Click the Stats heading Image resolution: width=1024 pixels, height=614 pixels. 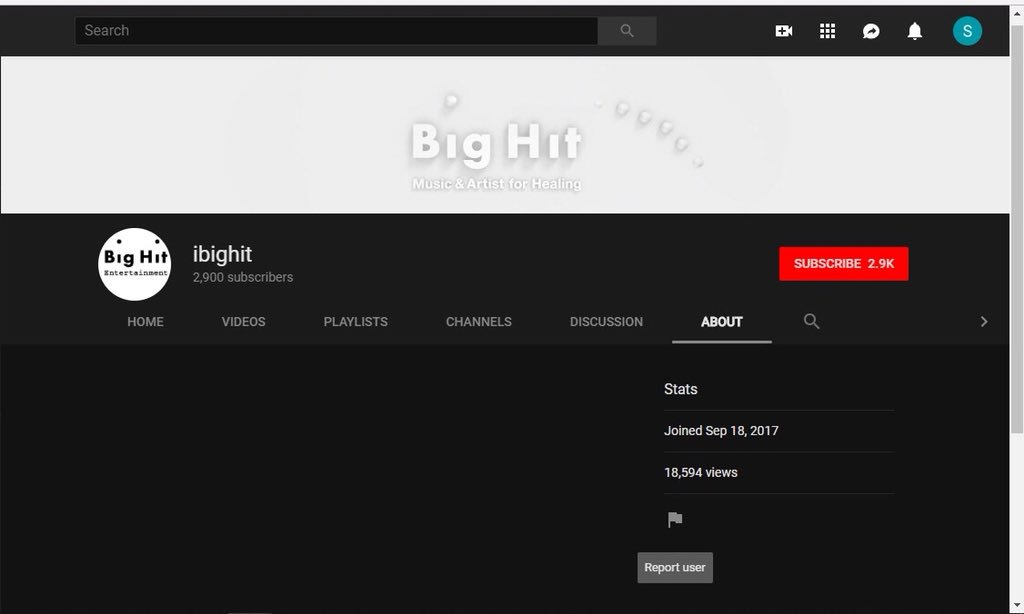[x=680, y=389]
